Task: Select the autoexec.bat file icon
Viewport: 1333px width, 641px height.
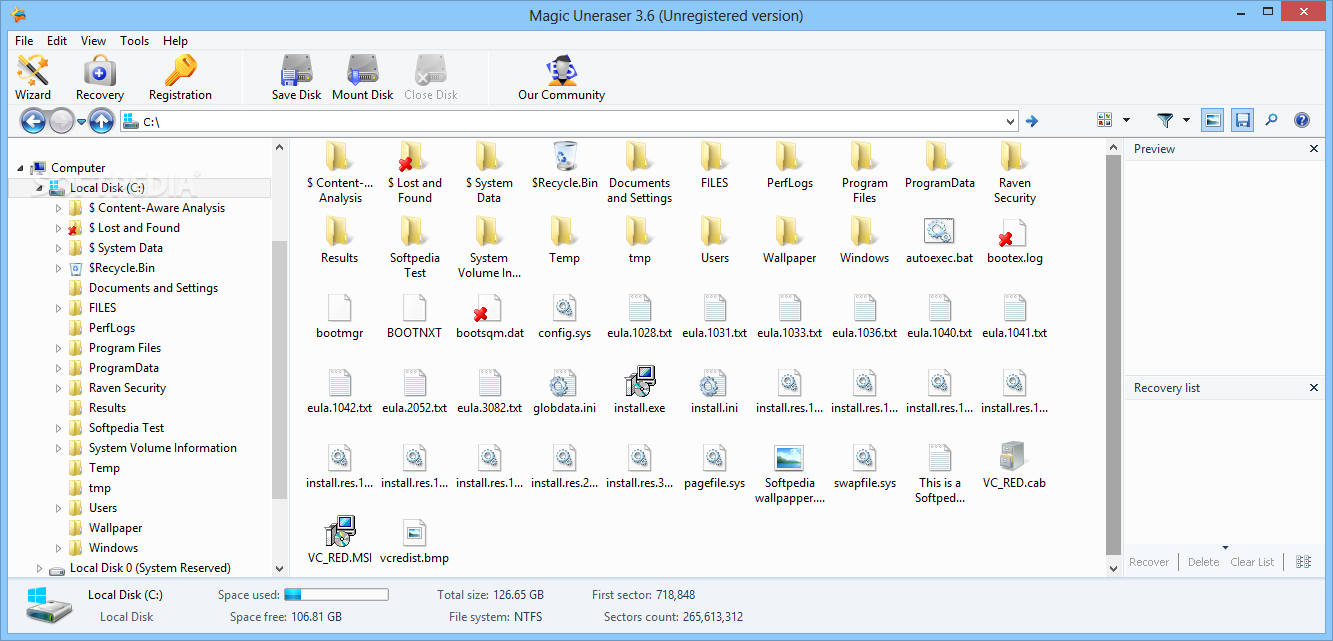Action: click(939, 232)
